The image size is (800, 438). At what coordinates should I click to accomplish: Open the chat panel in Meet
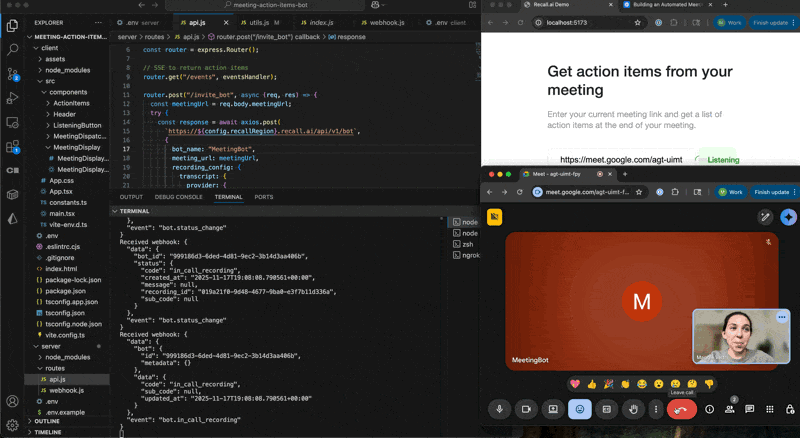point(749,409)
